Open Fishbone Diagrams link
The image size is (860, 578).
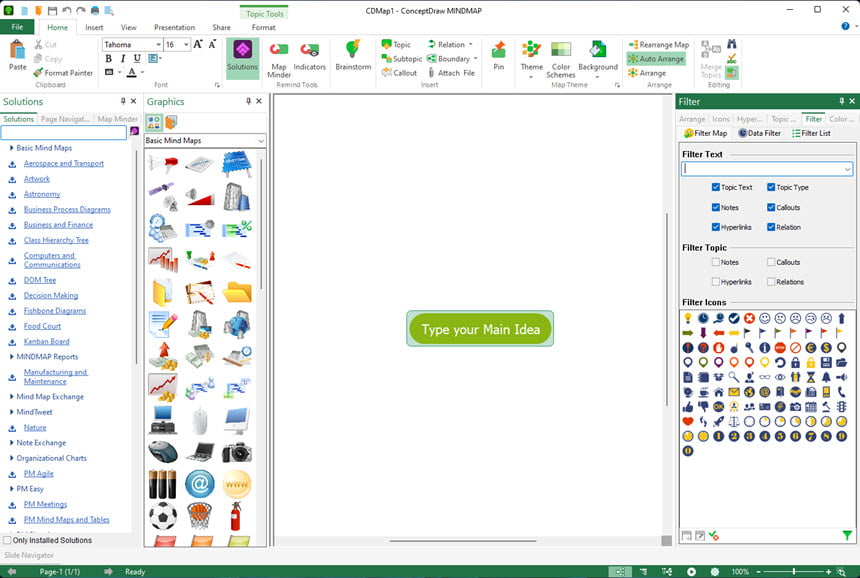[55, 310]
